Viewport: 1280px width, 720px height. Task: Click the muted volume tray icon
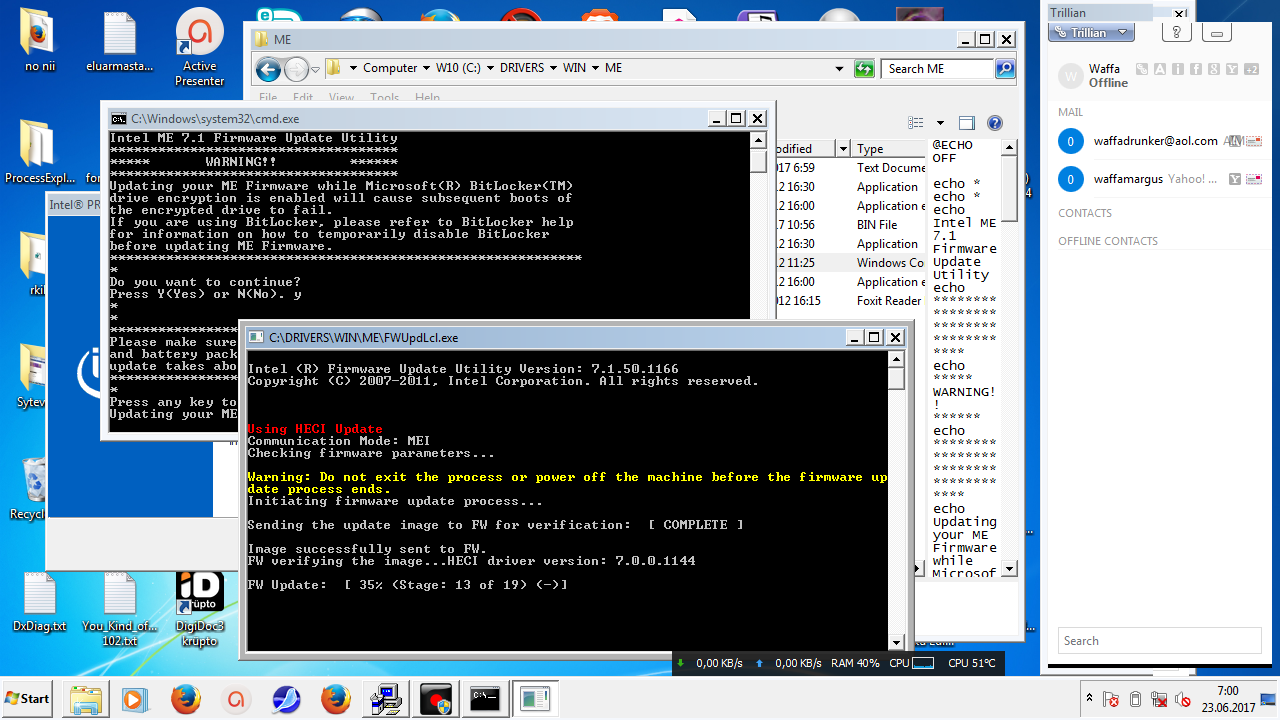click(1183, 699)
